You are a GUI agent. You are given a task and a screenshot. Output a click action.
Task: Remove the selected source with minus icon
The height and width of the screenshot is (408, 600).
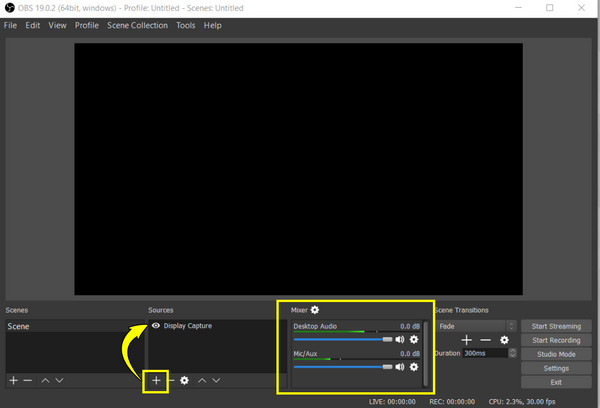click(171, 381)
